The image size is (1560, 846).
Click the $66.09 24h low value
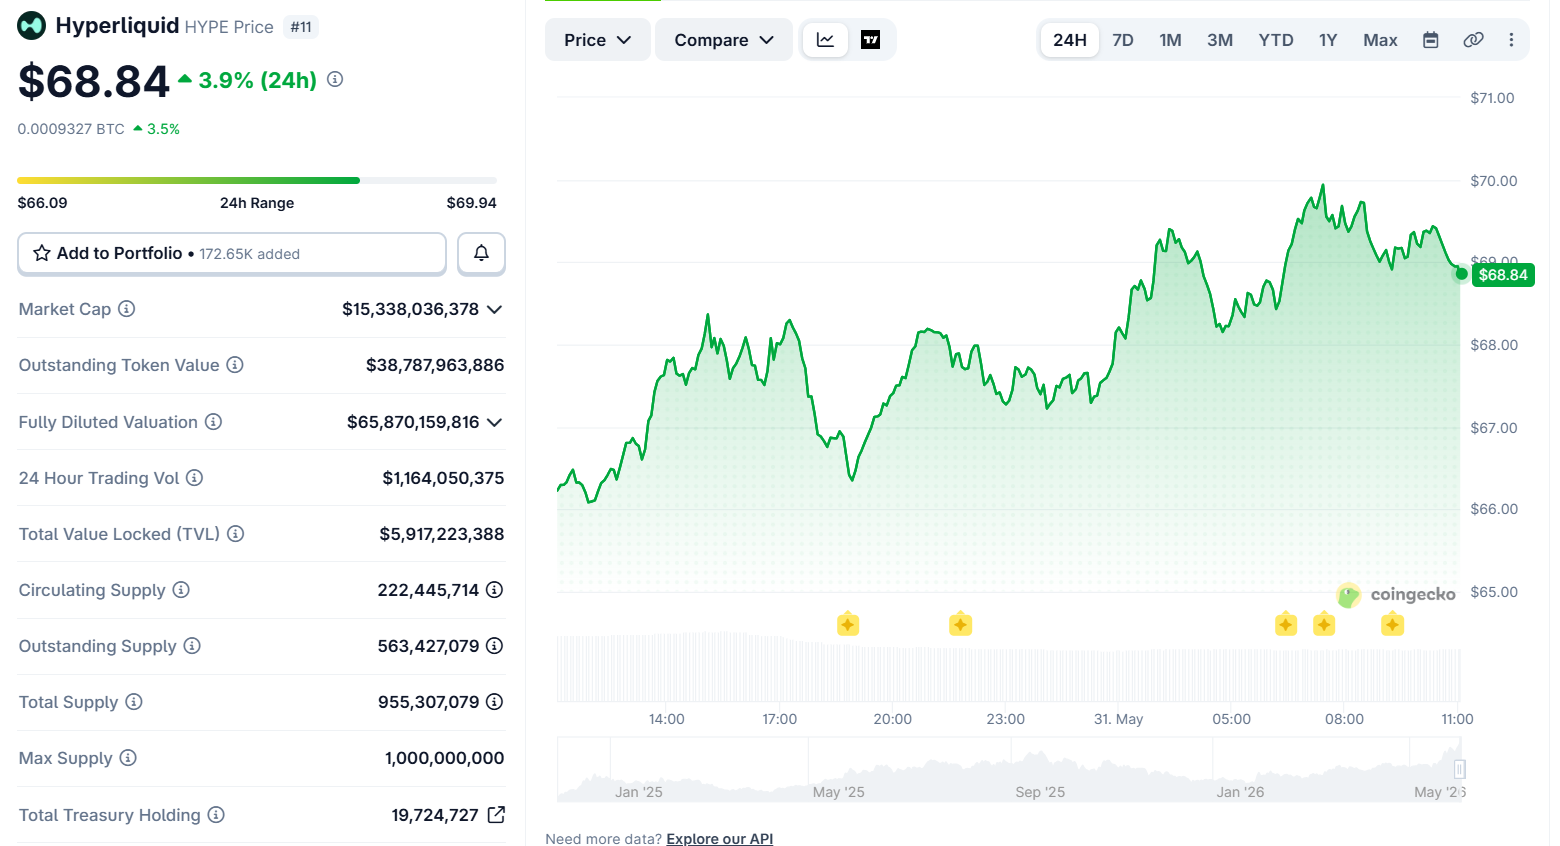coord(43,203)
